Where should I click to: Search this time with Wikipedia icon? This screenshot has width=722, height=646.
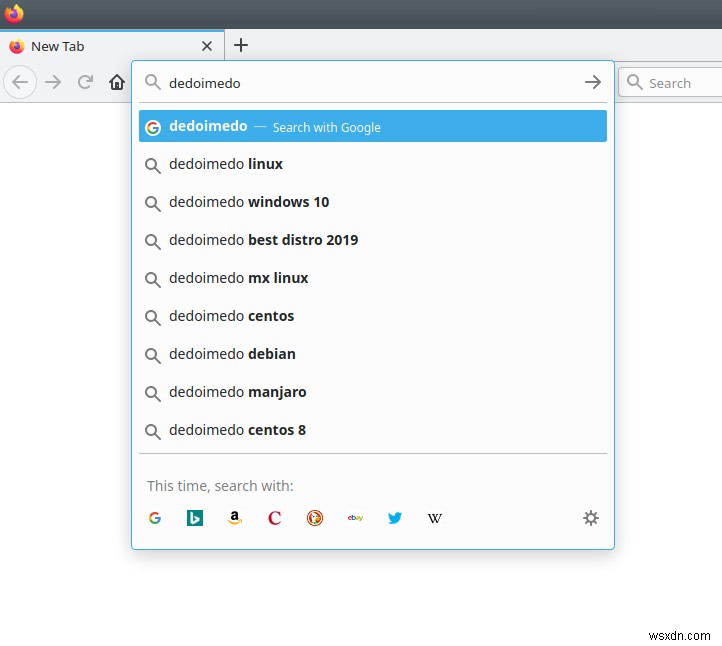tap(435, 518)
